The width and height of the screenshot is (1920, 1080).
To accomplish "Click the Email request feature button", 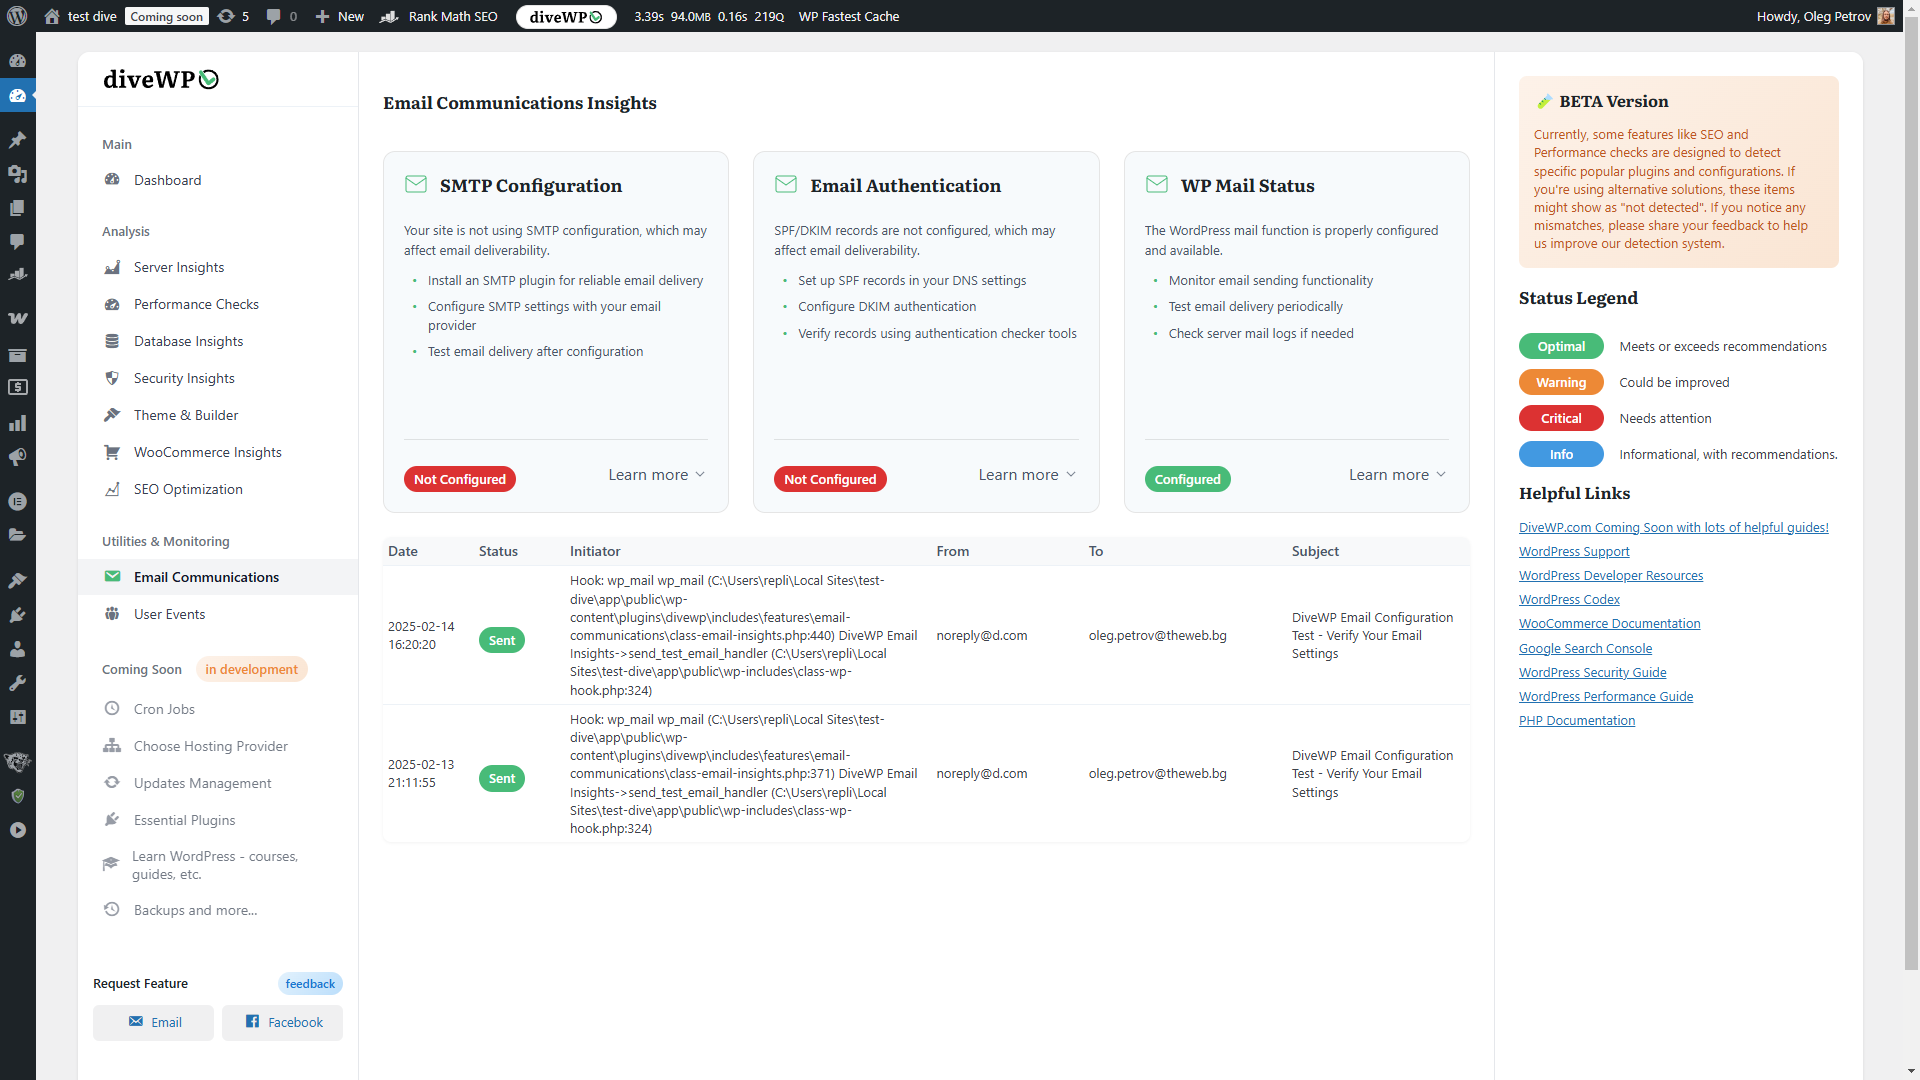I will (x=153, y=1022).
